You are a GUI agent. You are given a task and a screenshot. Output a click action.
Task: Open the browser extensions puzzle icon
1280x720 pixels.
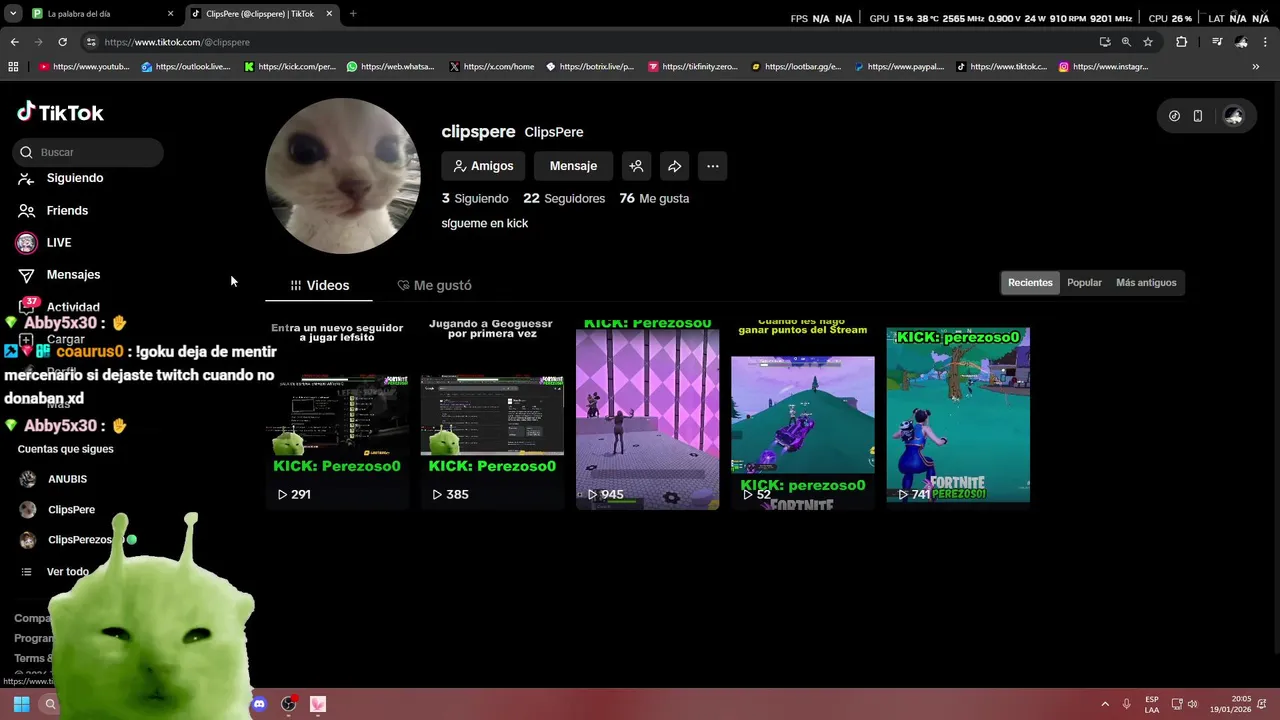1182,42
